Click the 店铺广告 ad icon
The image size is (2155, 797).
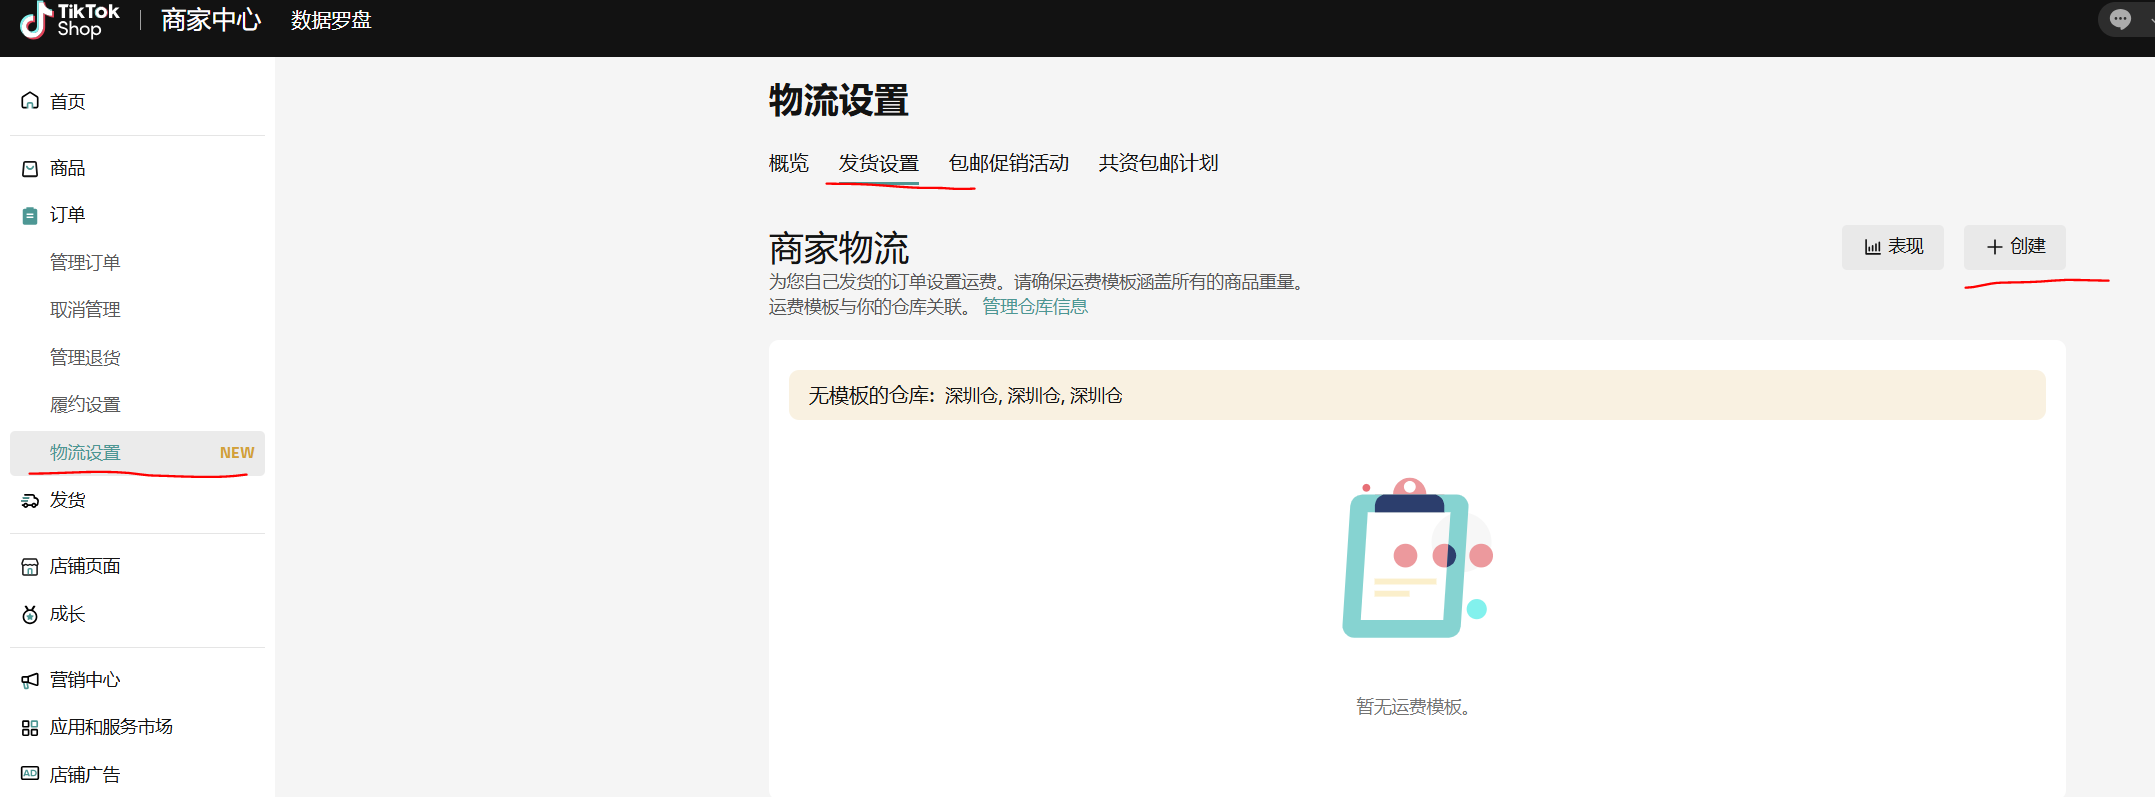[30, 775]
